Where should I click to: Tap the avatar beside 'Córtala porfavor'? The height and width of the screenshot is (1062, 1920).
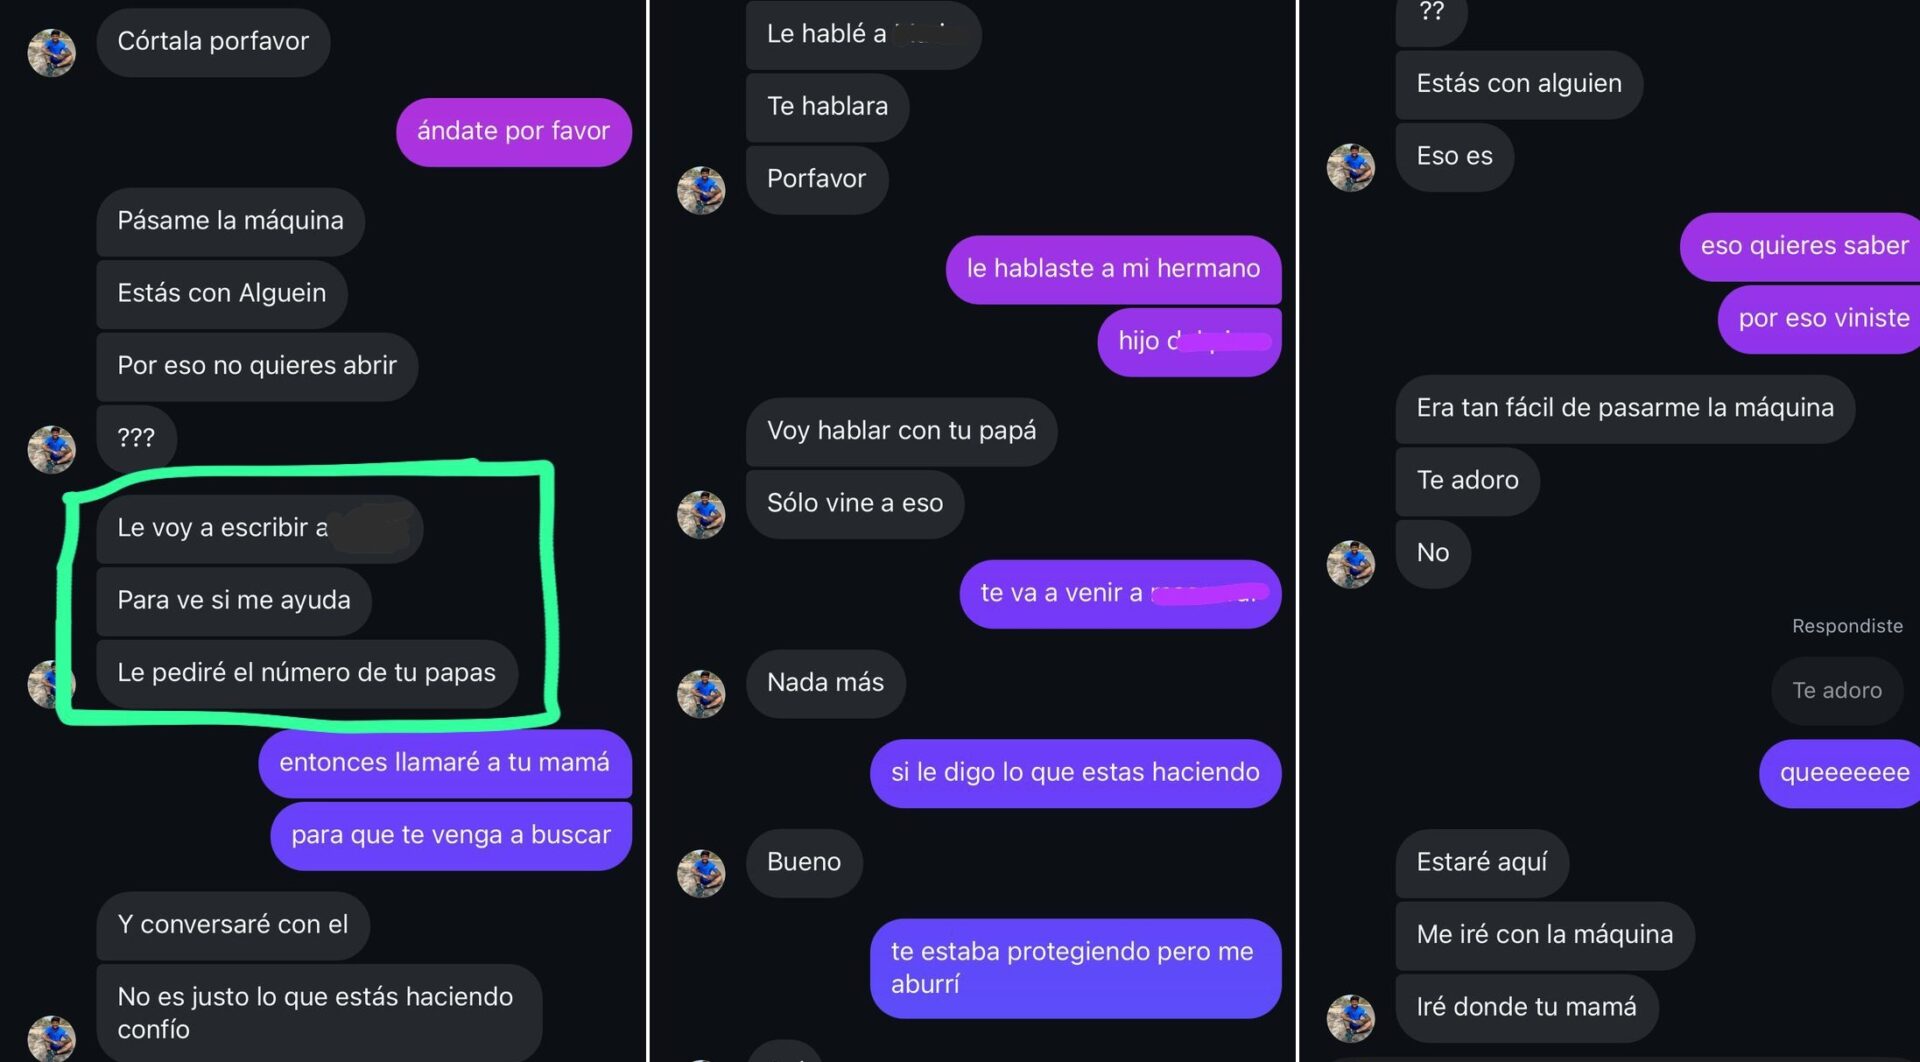point(52,53)
